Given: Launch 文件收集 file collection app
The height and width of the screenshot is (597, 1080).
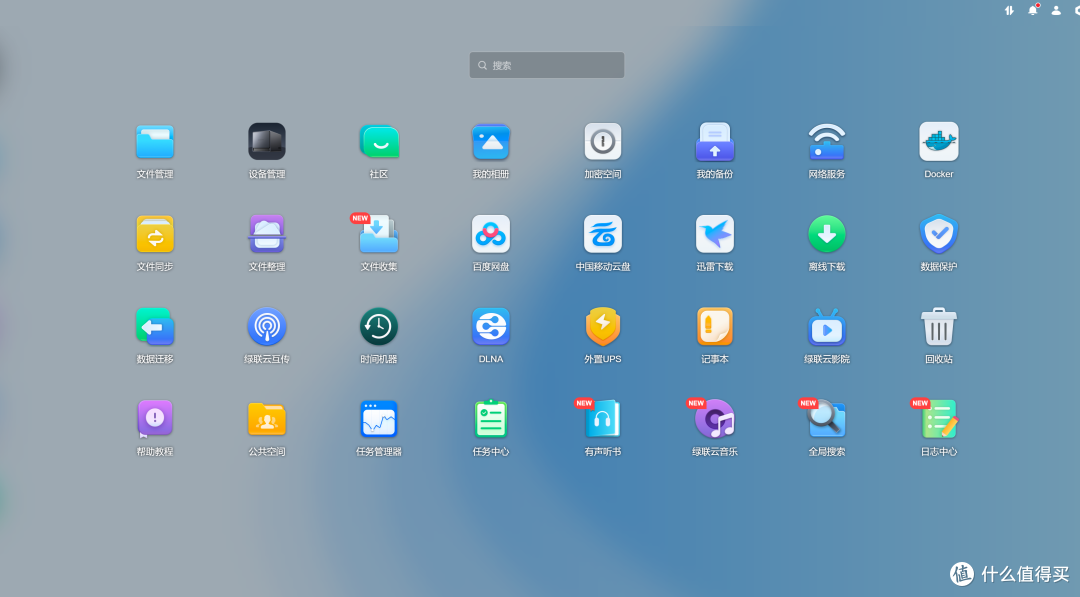Looking at the screenshot, I should point(379,235).
